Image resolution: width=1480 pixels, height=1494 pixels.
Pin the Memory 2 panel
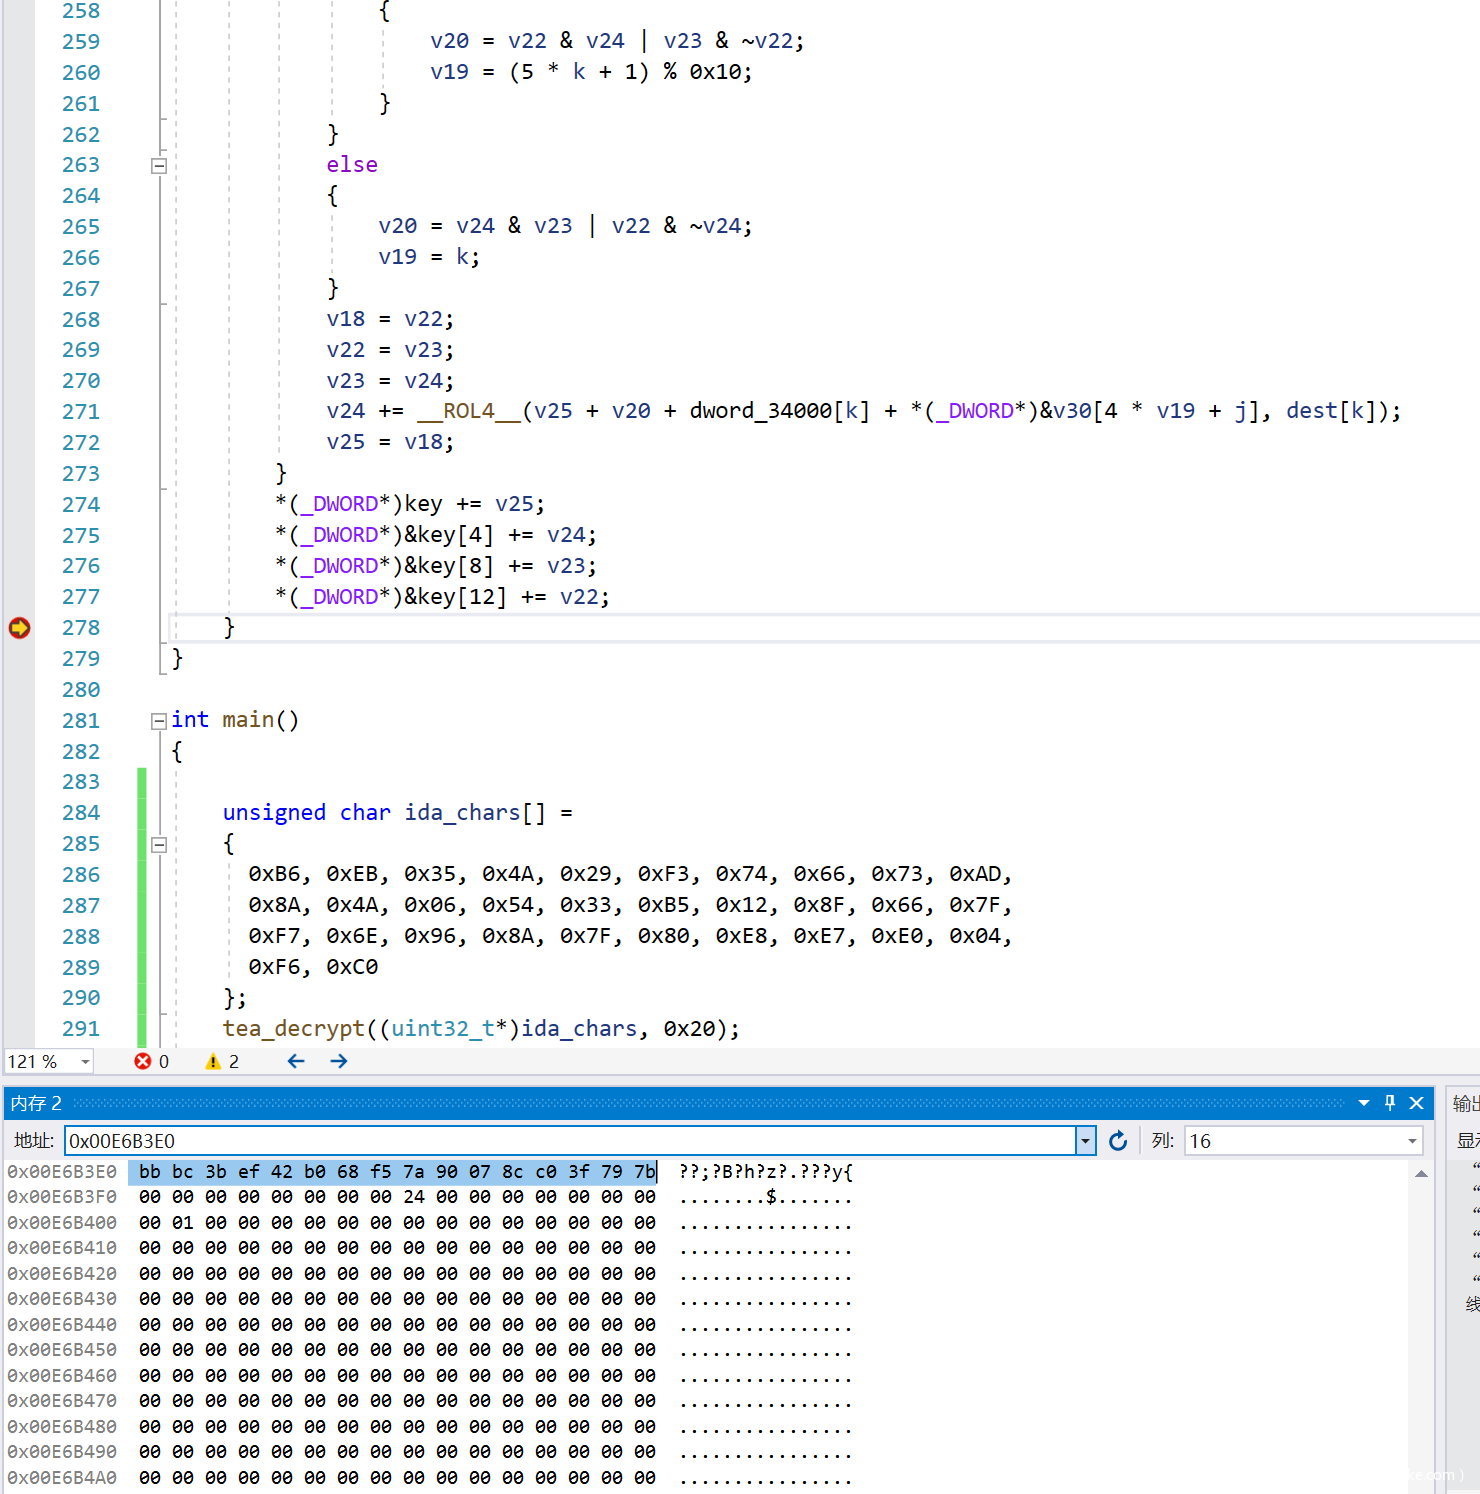[1390, 1103]
